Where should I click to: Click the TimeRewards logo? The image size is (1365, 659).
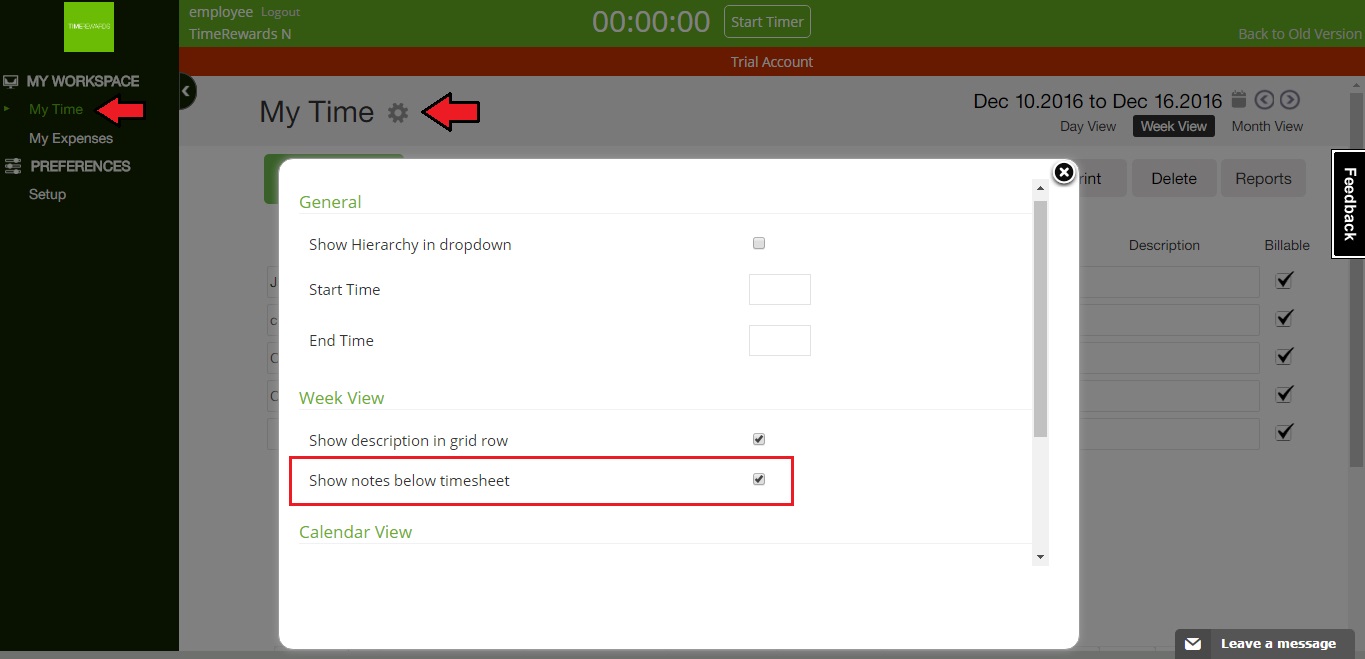tap(89, 26)
